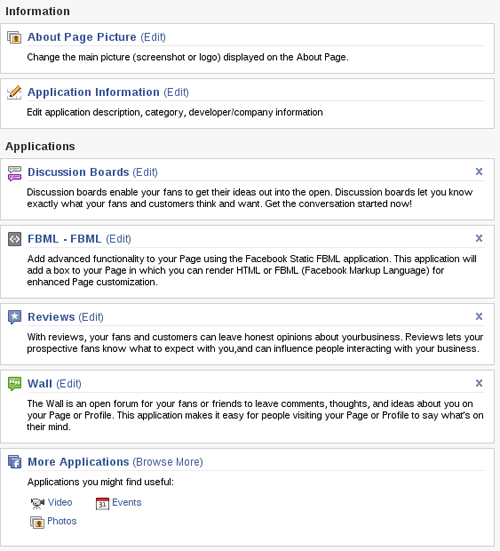Click the FBML code icon
This screenshot has width=500, height=551.
pyautogui.click(x=14, y=239)
